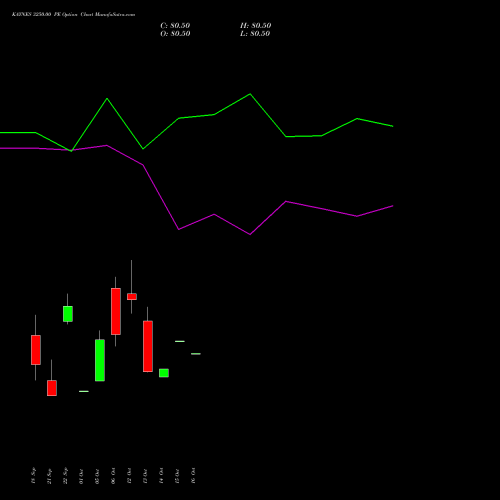Click the high price H: 80.50 value
The width and height of the screenshot is (500, 500).
point(256,26)
